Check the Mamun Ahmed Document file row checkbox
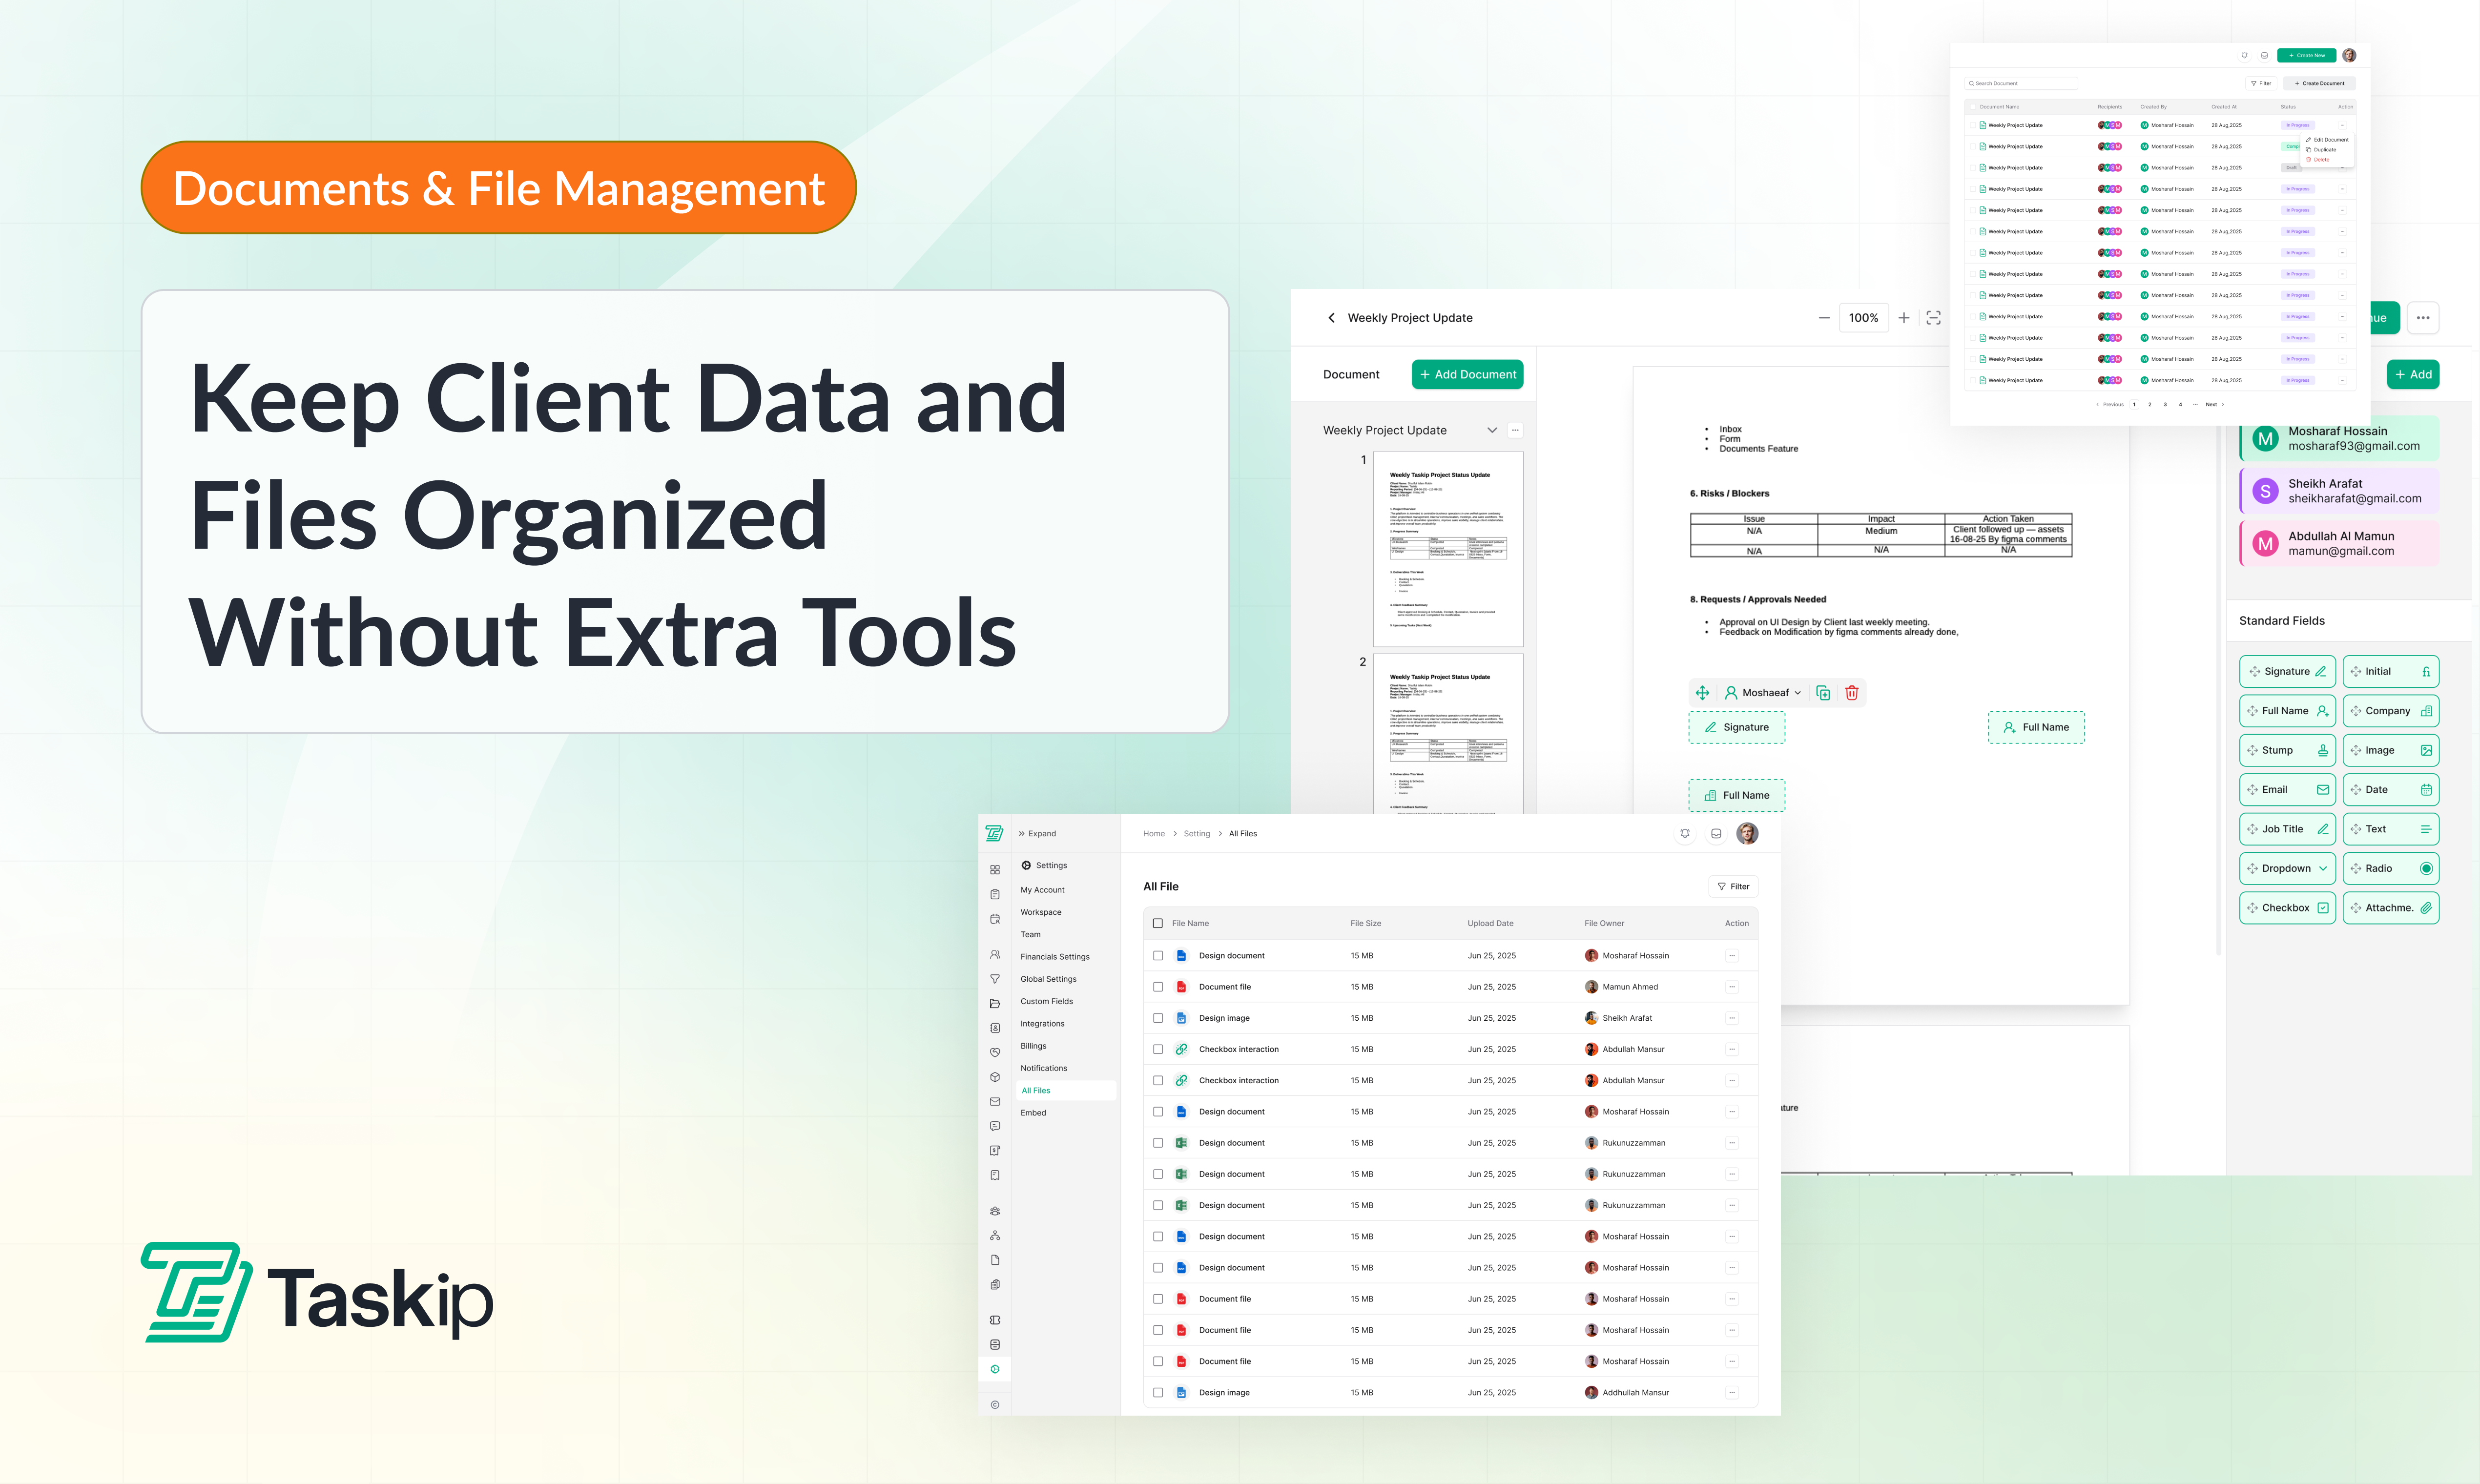This screenshot has height=1484, width=2480. click(x=1158, y=986)
